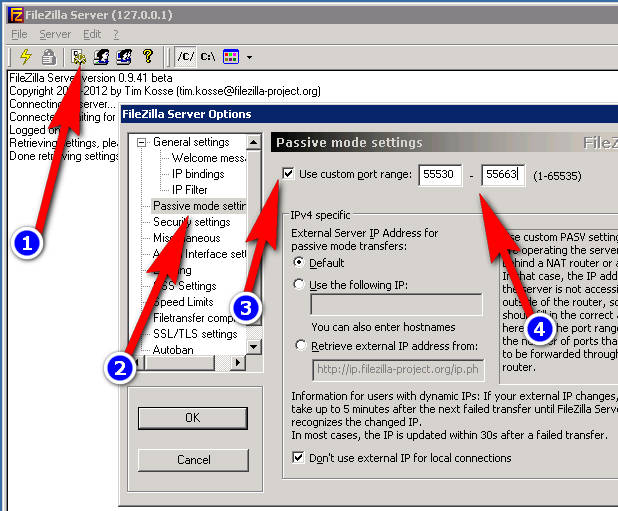Image resolution: width=618 pixels, height=511 pixels.
Task: Select the /C/ path display toggle
Action: 185,57
